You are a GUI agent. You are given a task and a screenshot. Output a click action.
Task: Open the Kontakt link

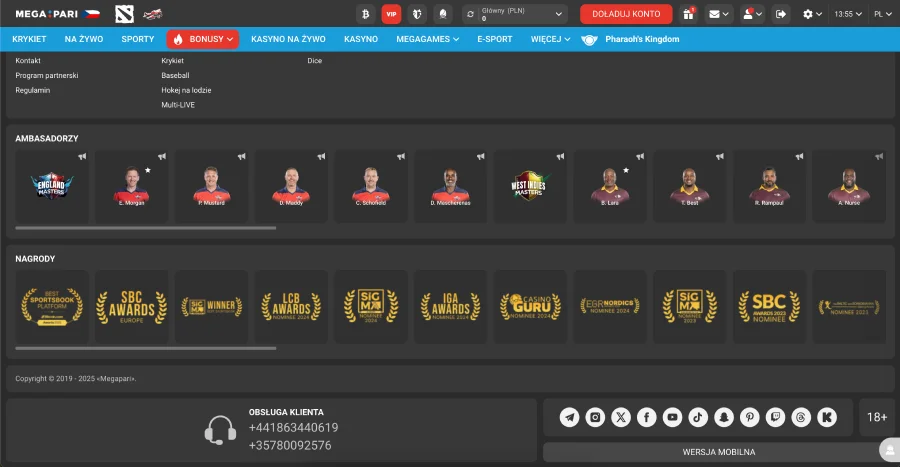tap(28, 60)
